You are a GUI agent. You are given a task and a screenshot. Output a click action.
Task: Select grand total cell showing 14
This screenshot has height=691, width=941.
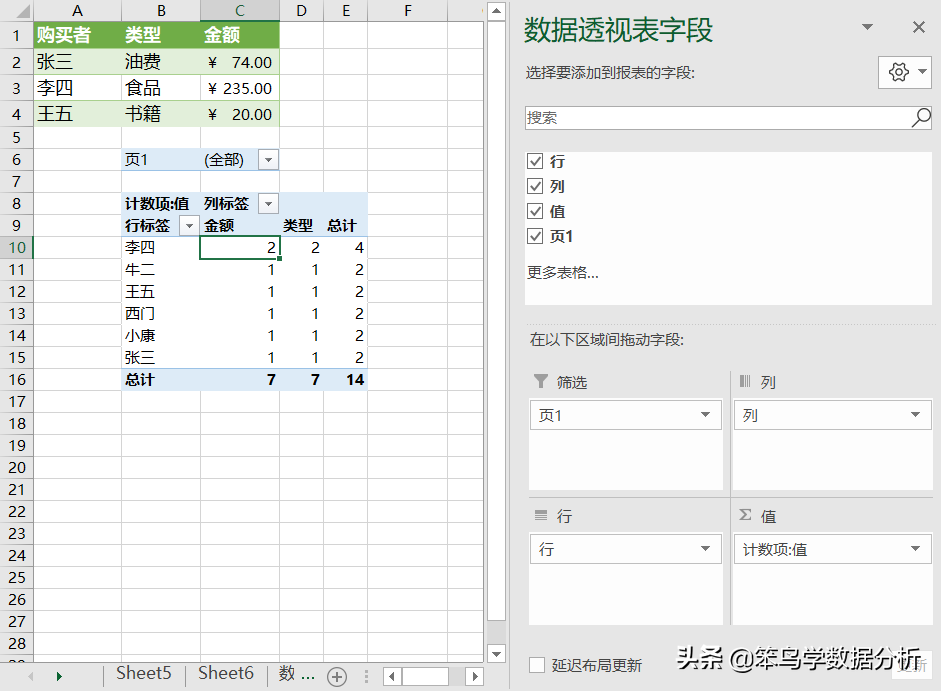click(x=345, y=380)
